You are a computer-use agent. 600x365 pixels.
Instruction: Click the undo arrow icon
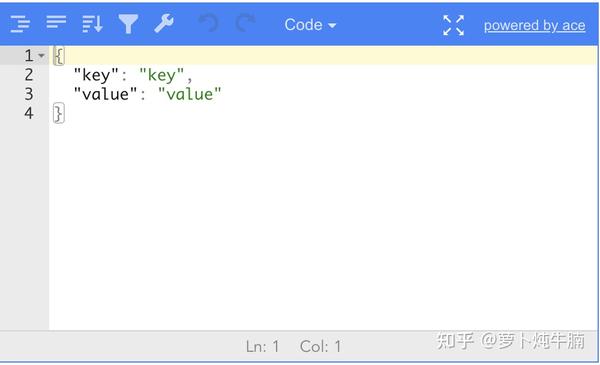pos(209,23)
